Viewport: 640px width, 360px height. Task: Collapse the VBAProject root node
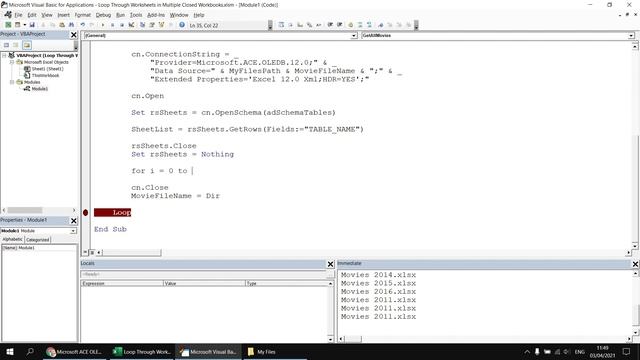click(4, 55)
